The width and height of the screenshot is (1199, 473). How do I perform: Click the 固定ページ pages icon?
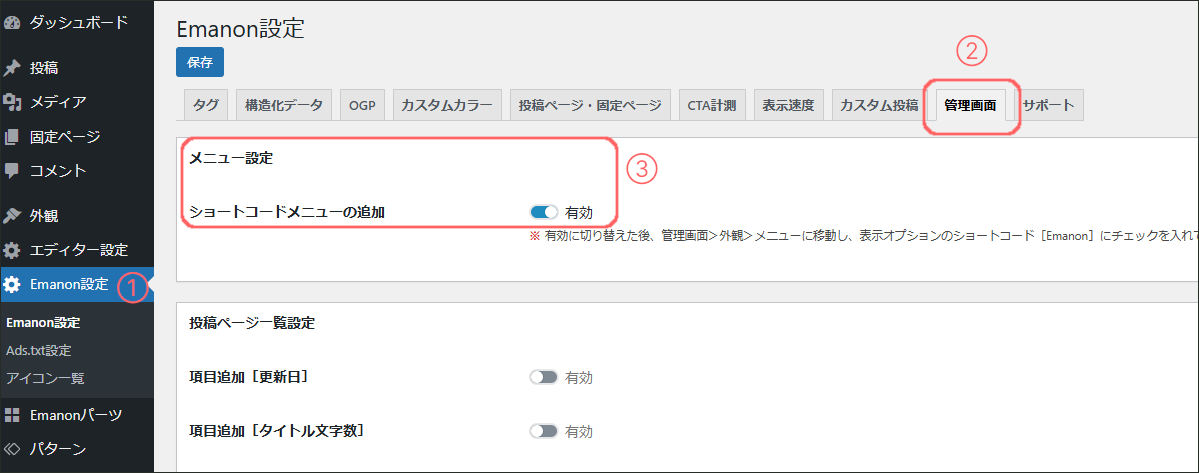click(12, 136)
